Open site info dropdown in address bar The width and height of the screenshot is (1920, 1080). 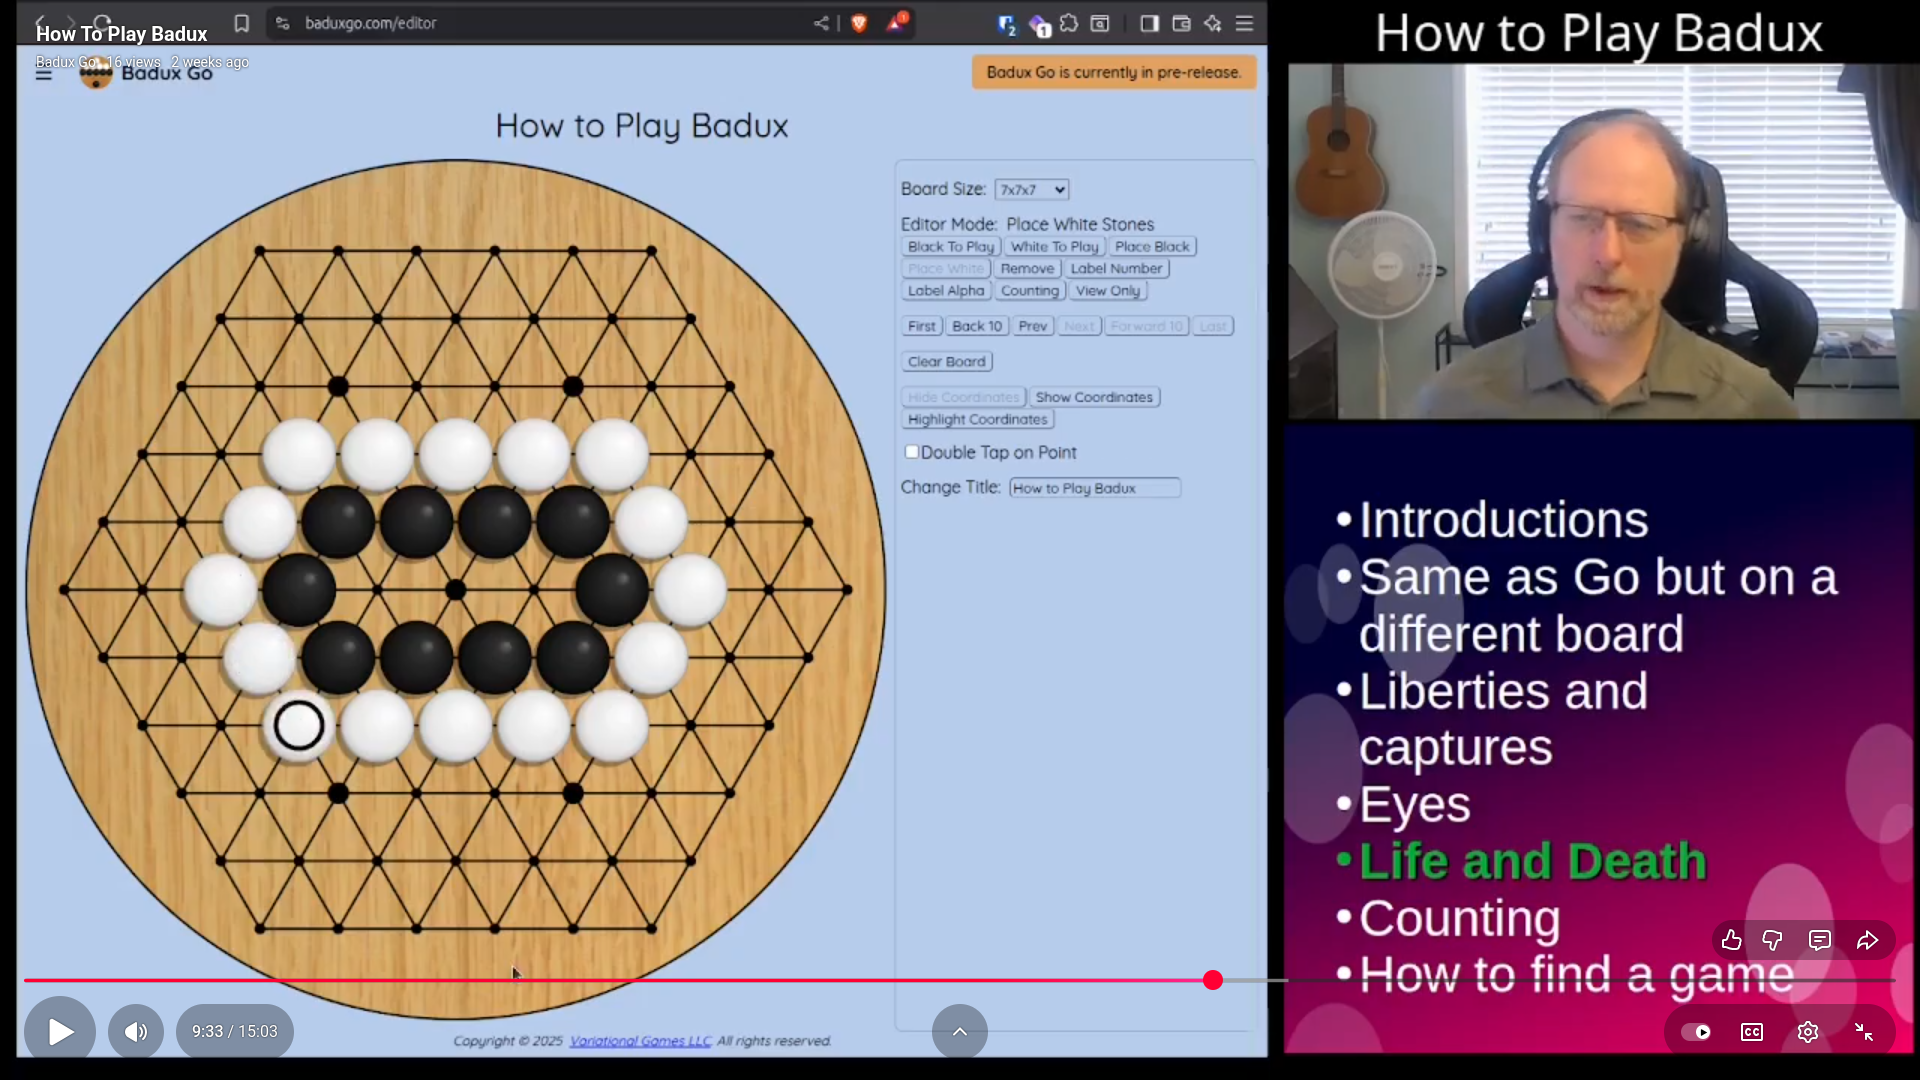282,23
